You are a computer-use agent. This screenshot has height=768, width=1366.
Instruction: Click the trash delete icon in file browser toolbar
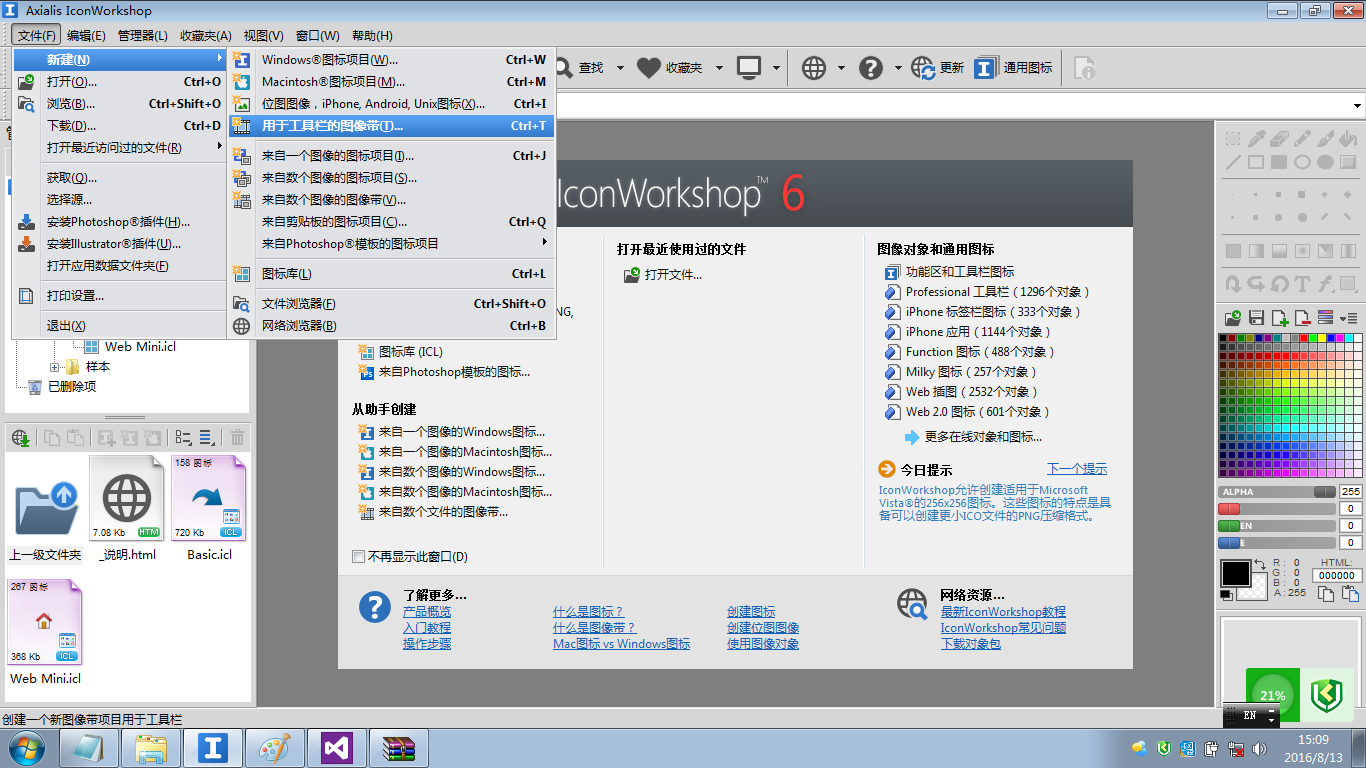tap(237, 438)
